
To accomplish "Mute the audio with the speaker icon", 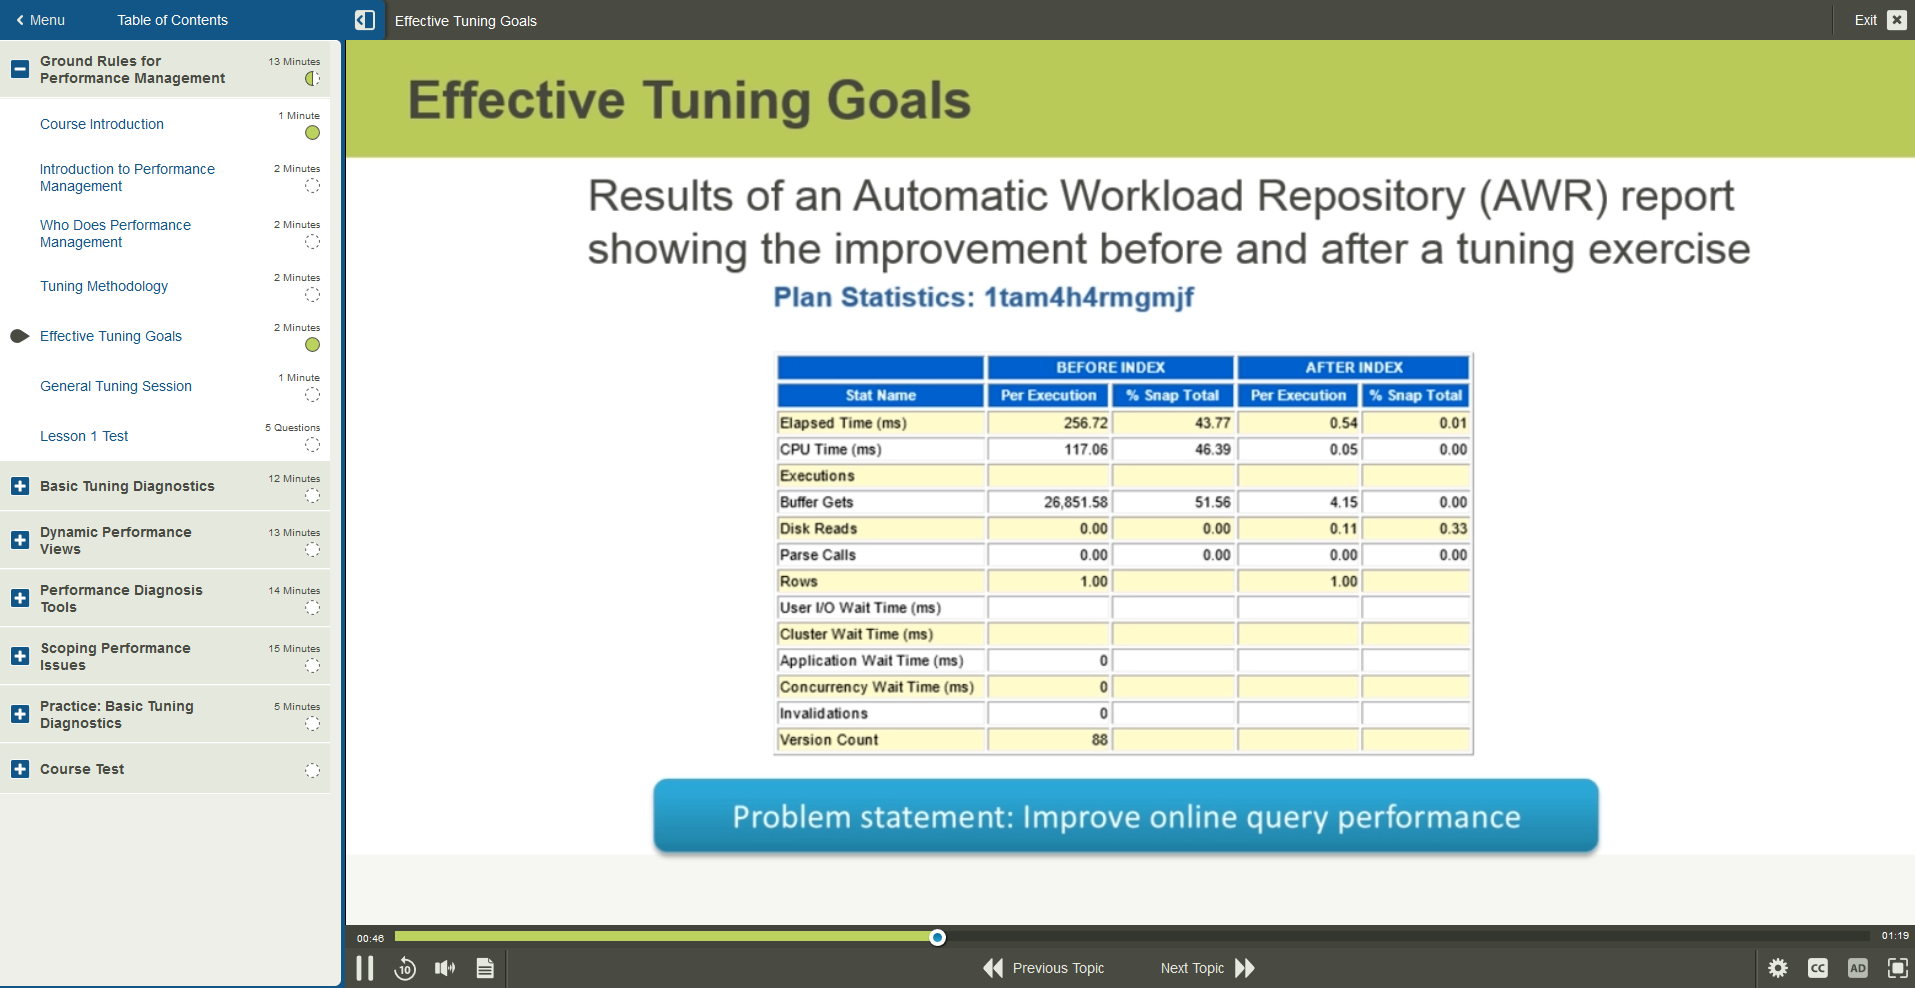I will click(x=445, y=968).
